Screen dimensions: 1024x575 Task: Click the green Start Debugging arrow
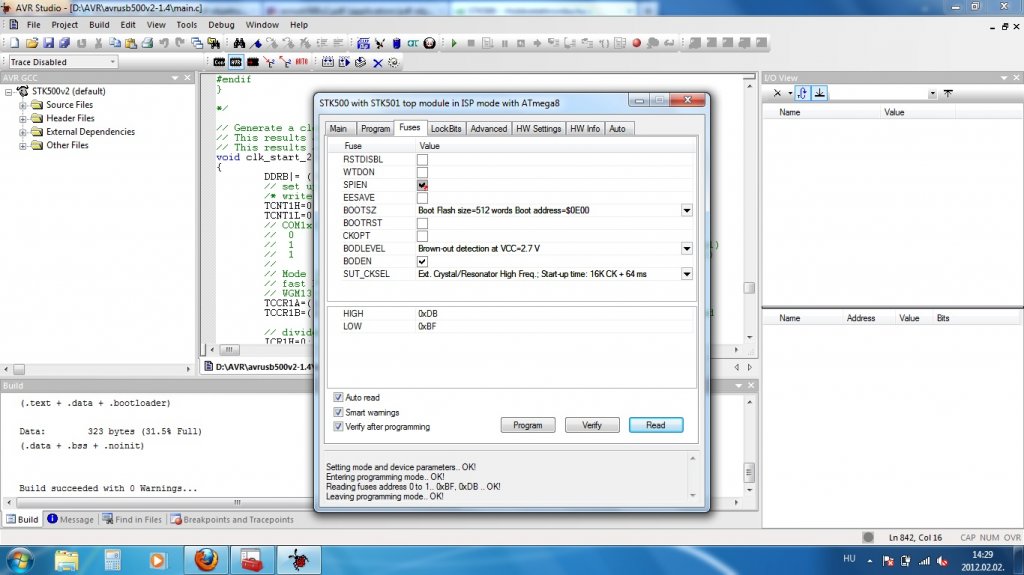pos(454,43)
